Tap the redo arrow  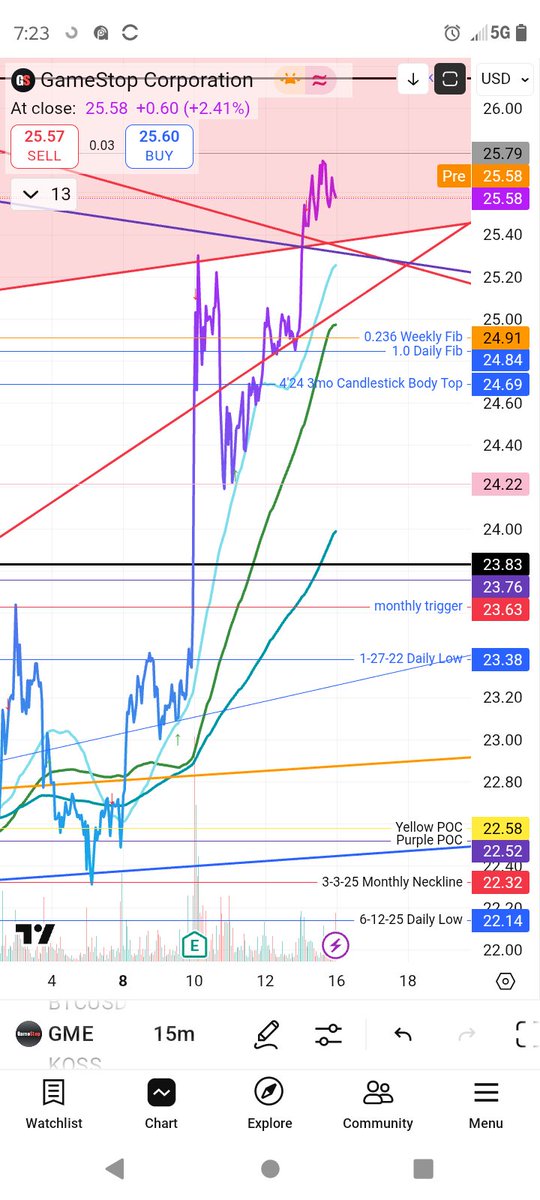(x=467, y=1034)
